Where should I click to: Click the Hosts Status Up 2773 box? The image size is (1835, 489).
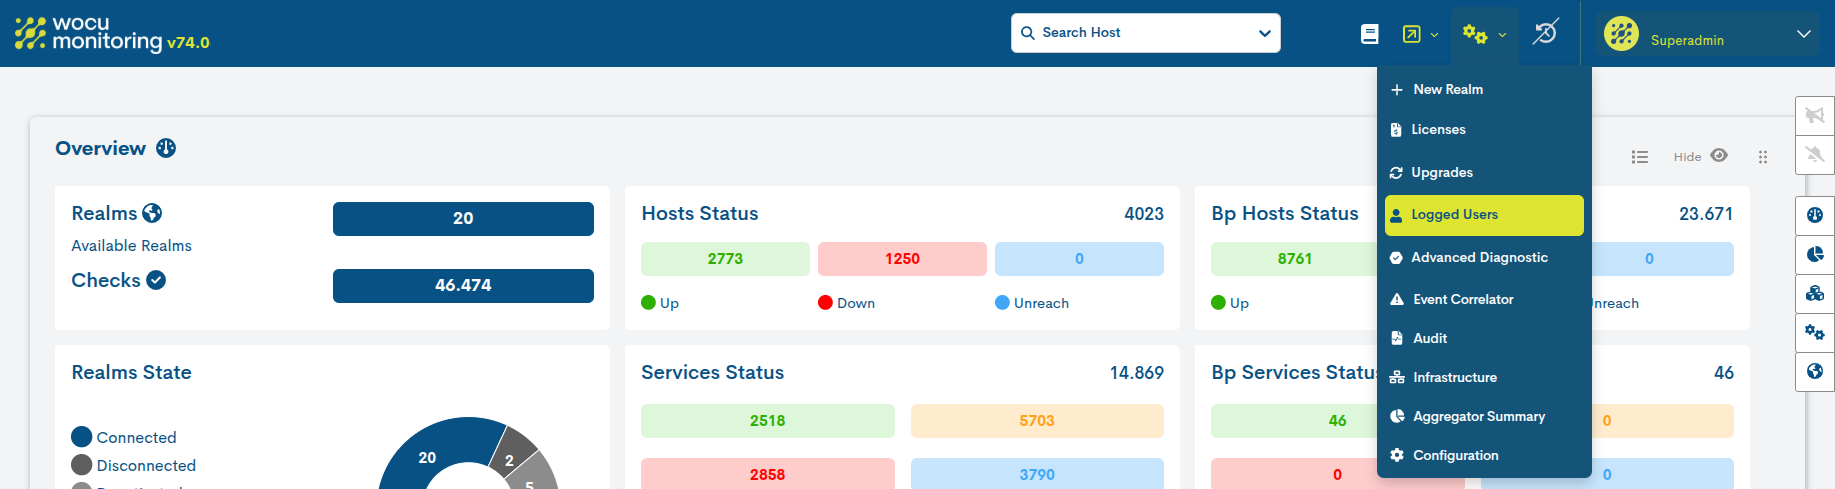click(725, 259)
